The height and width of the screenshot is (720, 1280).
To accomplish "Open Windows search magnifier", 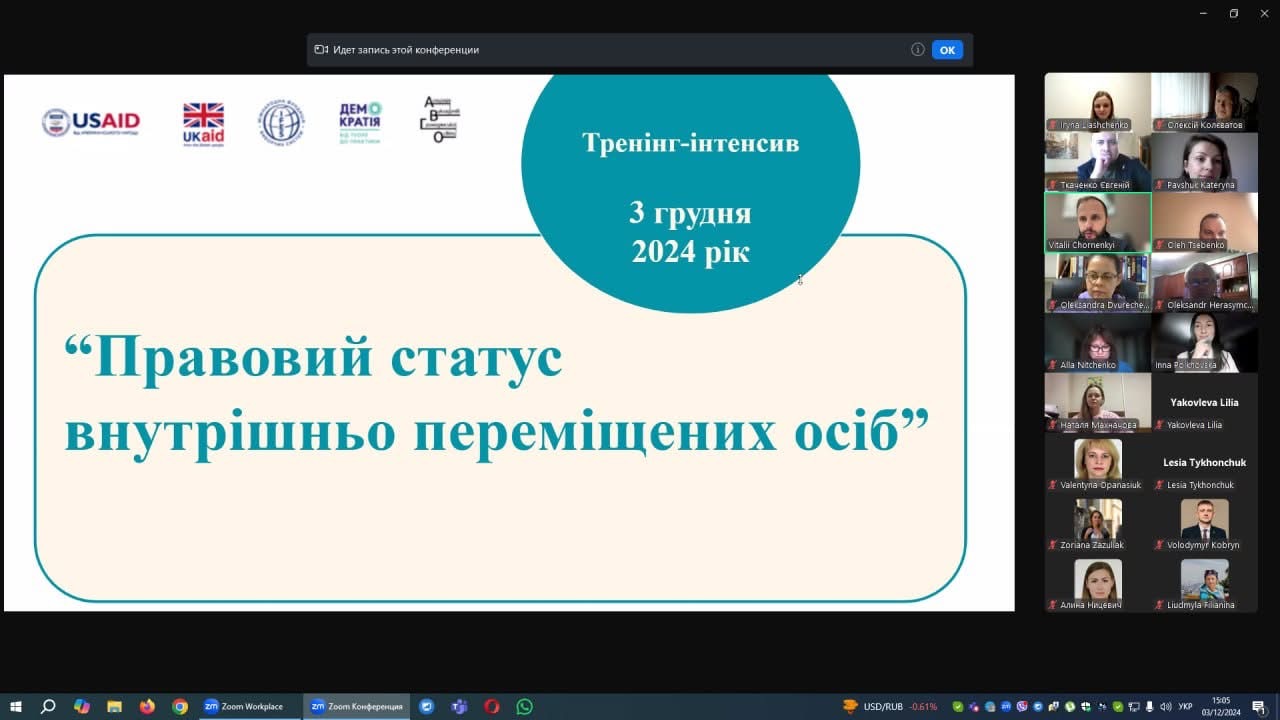I will point(48,706).
